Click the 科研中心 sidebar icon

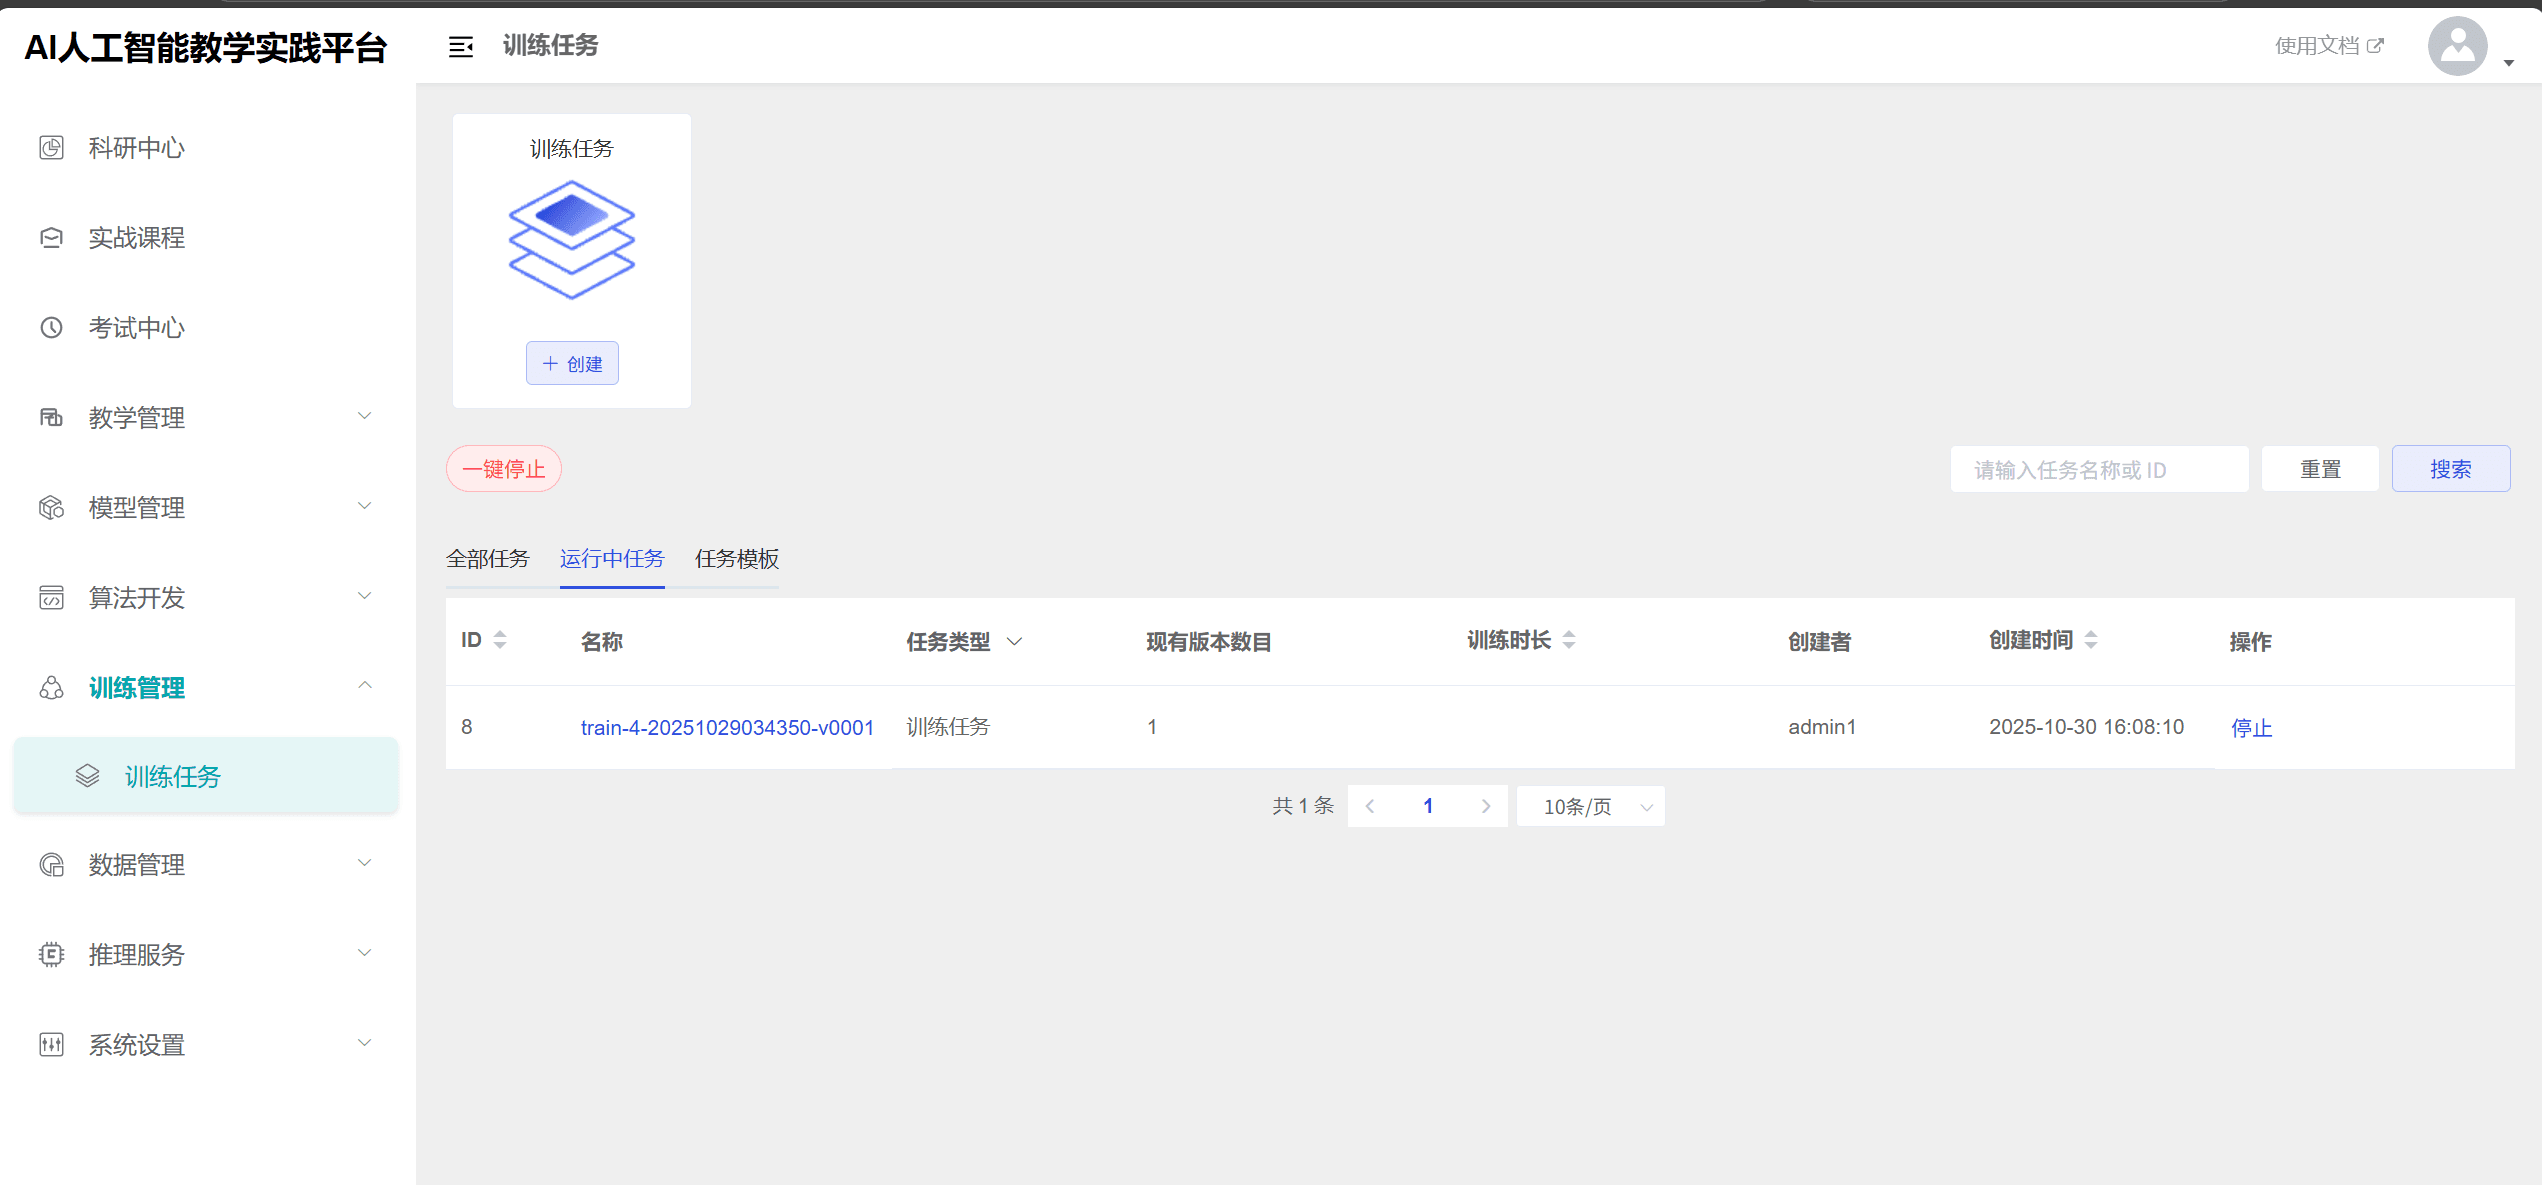pos(51,148)
